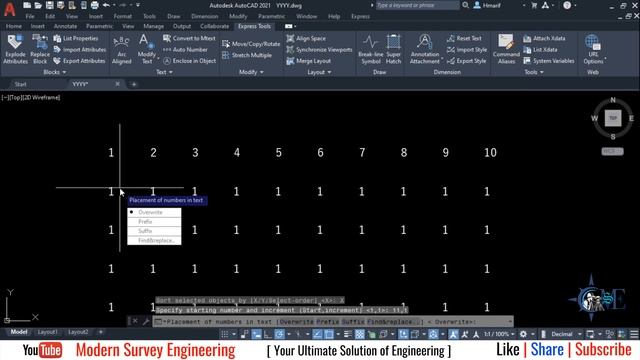Viewport: 640px width, 360px height.
Task: Open Super Hatch tool
Action: click(x=393, y=49)
